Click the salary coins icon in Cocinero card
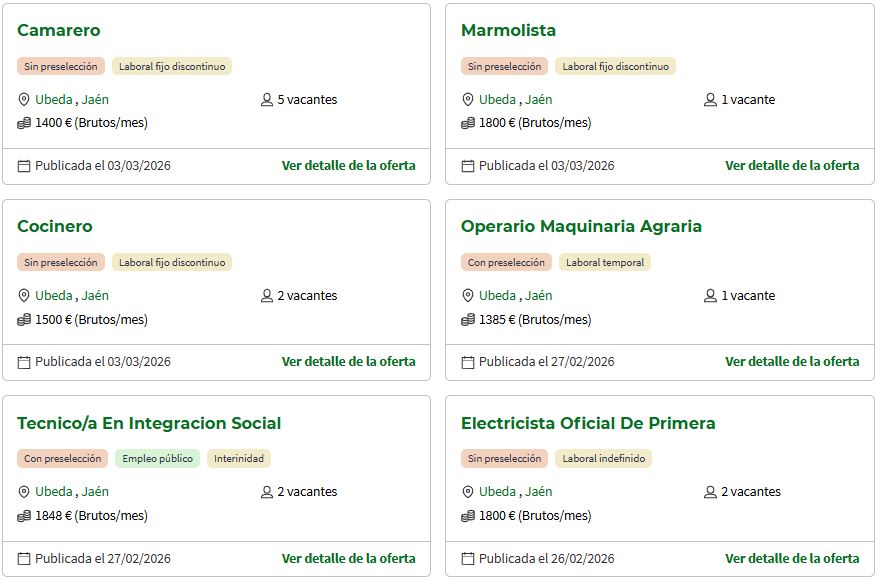 (24, 320)
